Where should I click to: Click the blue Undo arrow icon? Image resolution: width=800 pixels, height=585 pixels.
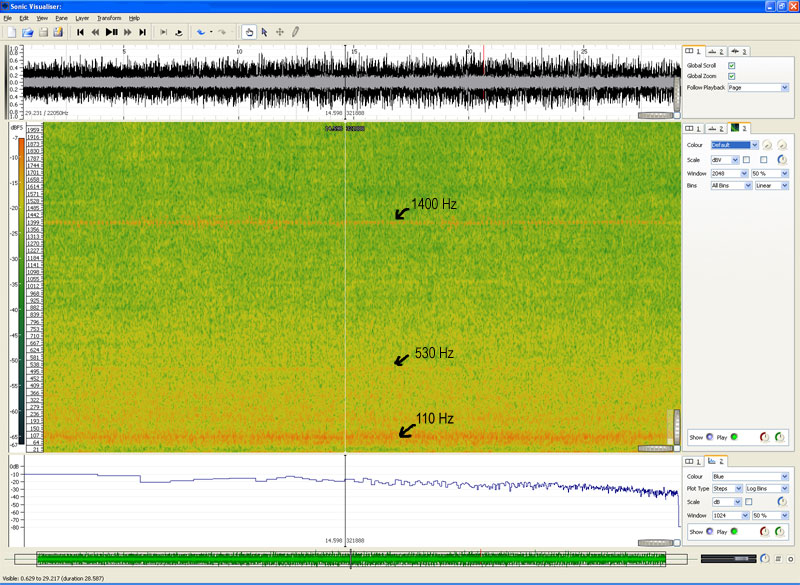tap(201, 32)
